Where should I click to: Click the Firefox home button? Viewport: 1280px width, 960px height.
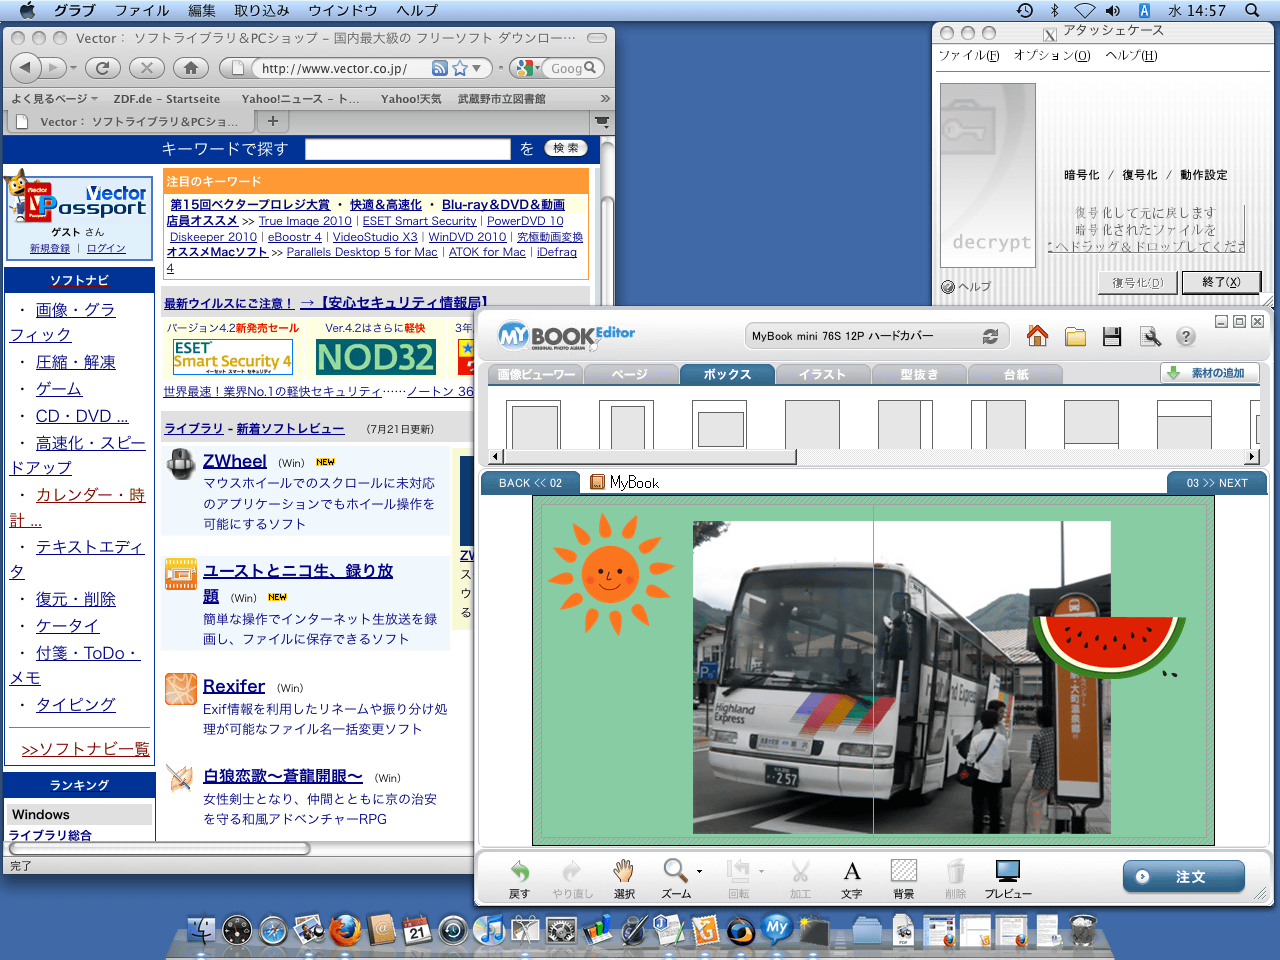[190, 68]
